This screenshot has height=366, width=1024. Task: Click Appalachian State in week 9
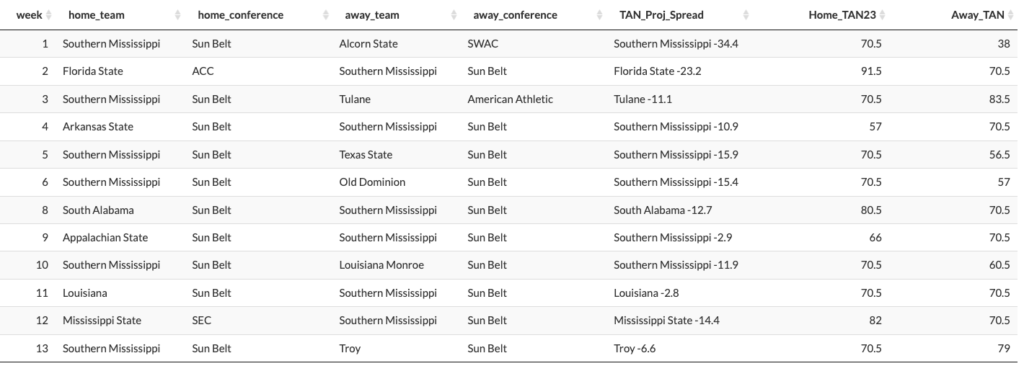(x=105, y=238)
